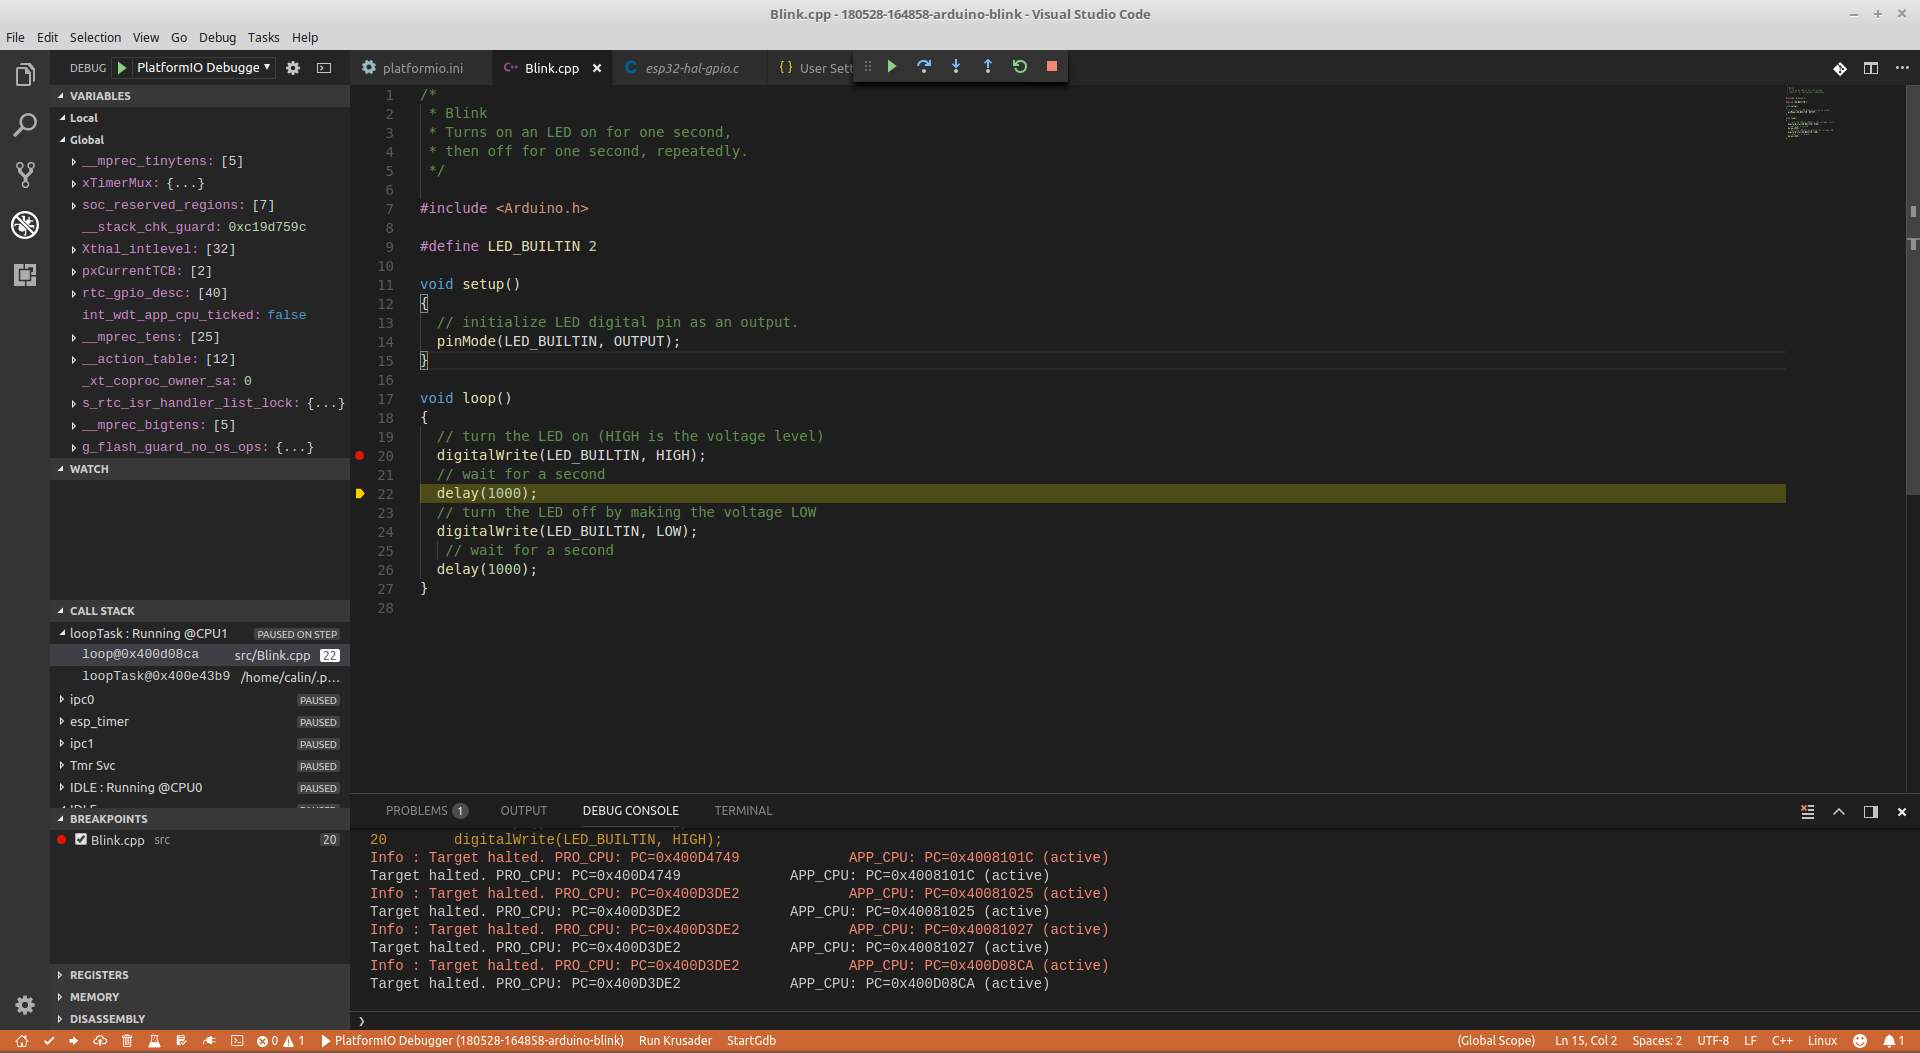Step over in debug toolbar
The width and height of the screenshot is (1920, 1053).
(924, 66)
